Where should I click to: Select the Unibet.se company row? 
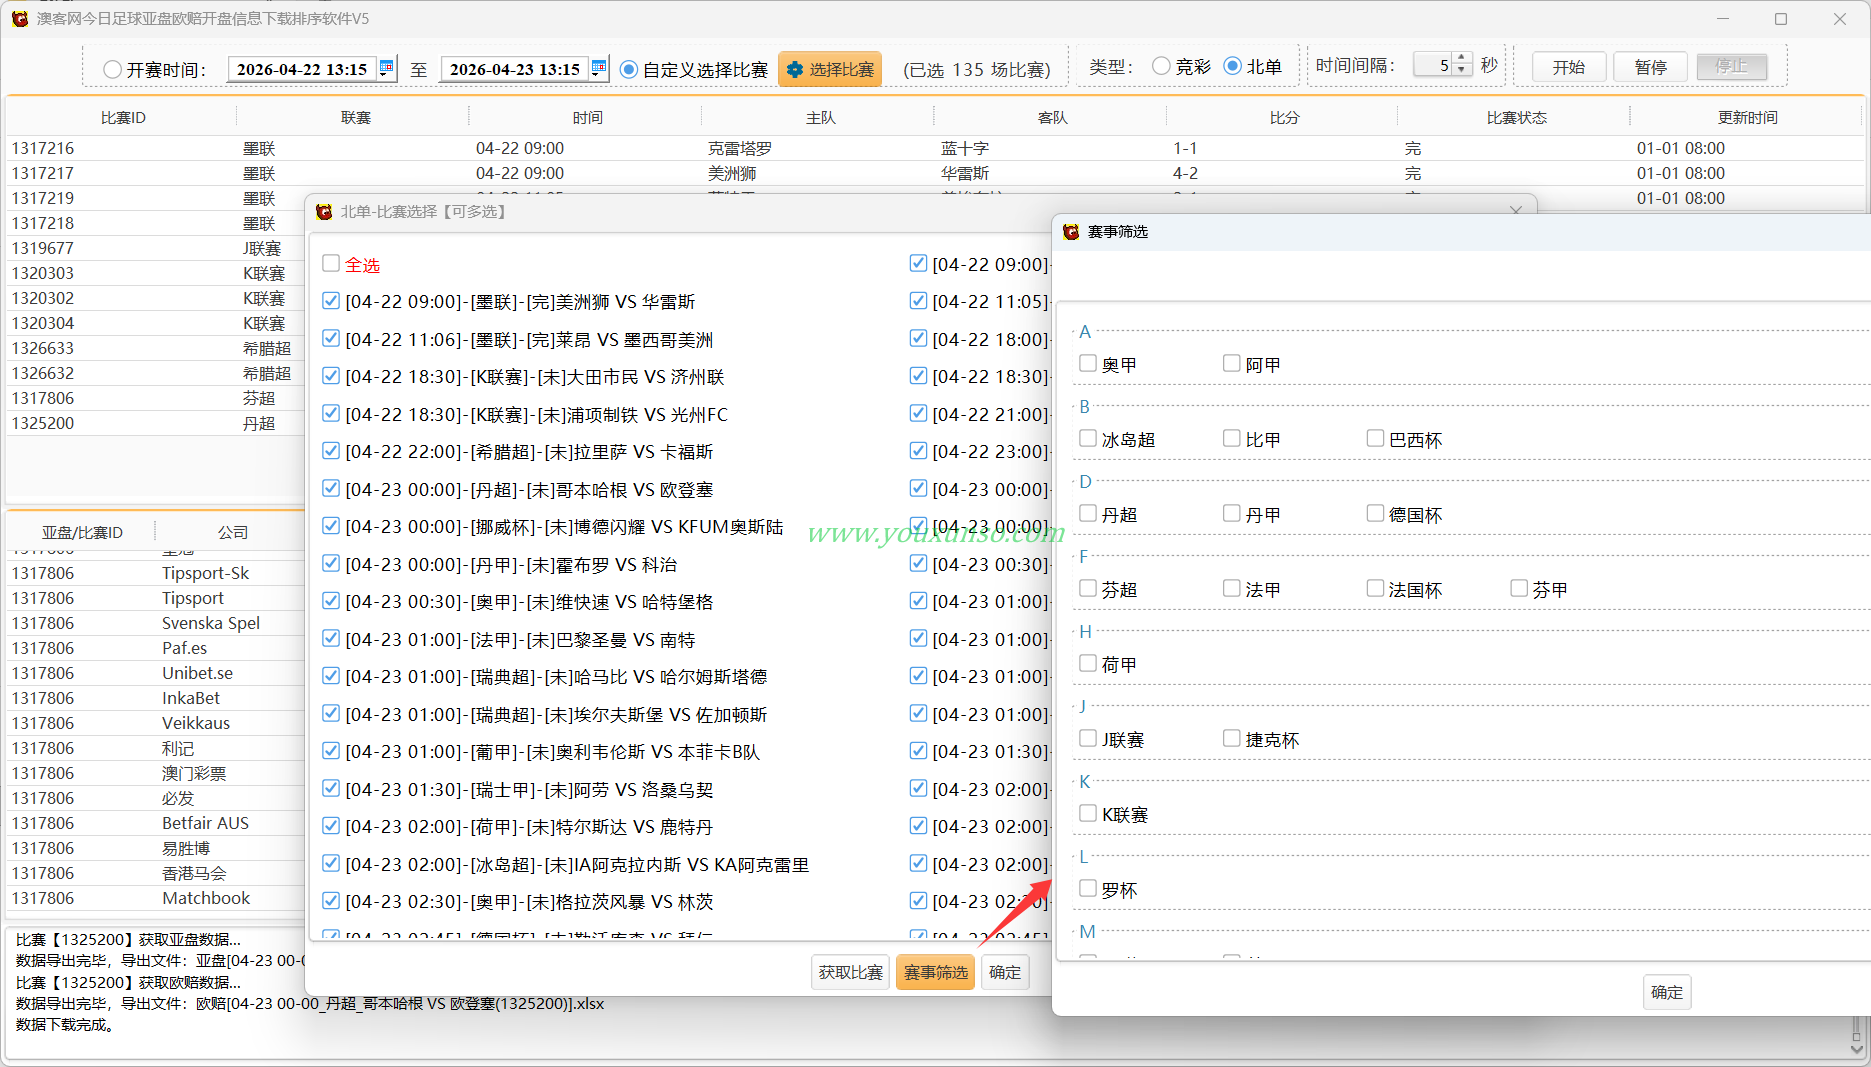click(156, 673)
